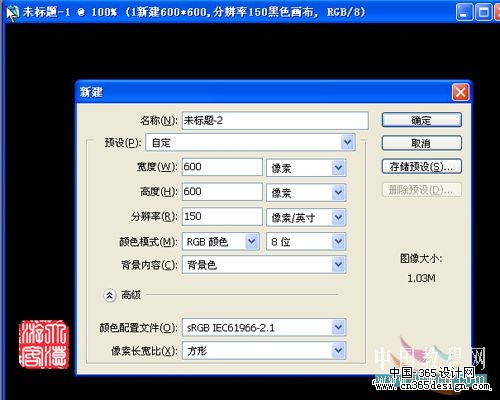Open the height unit 像素 dropdown

click(x=306, y=192)
